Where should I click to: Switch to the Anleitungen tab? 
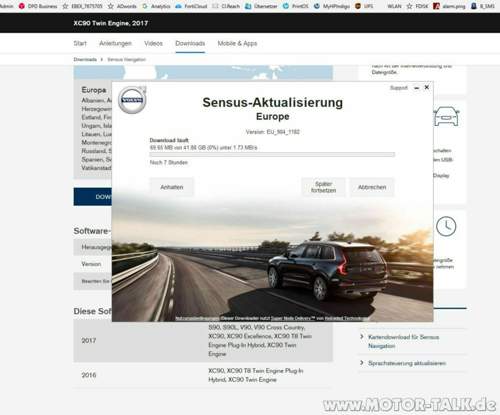click(115, 43)
